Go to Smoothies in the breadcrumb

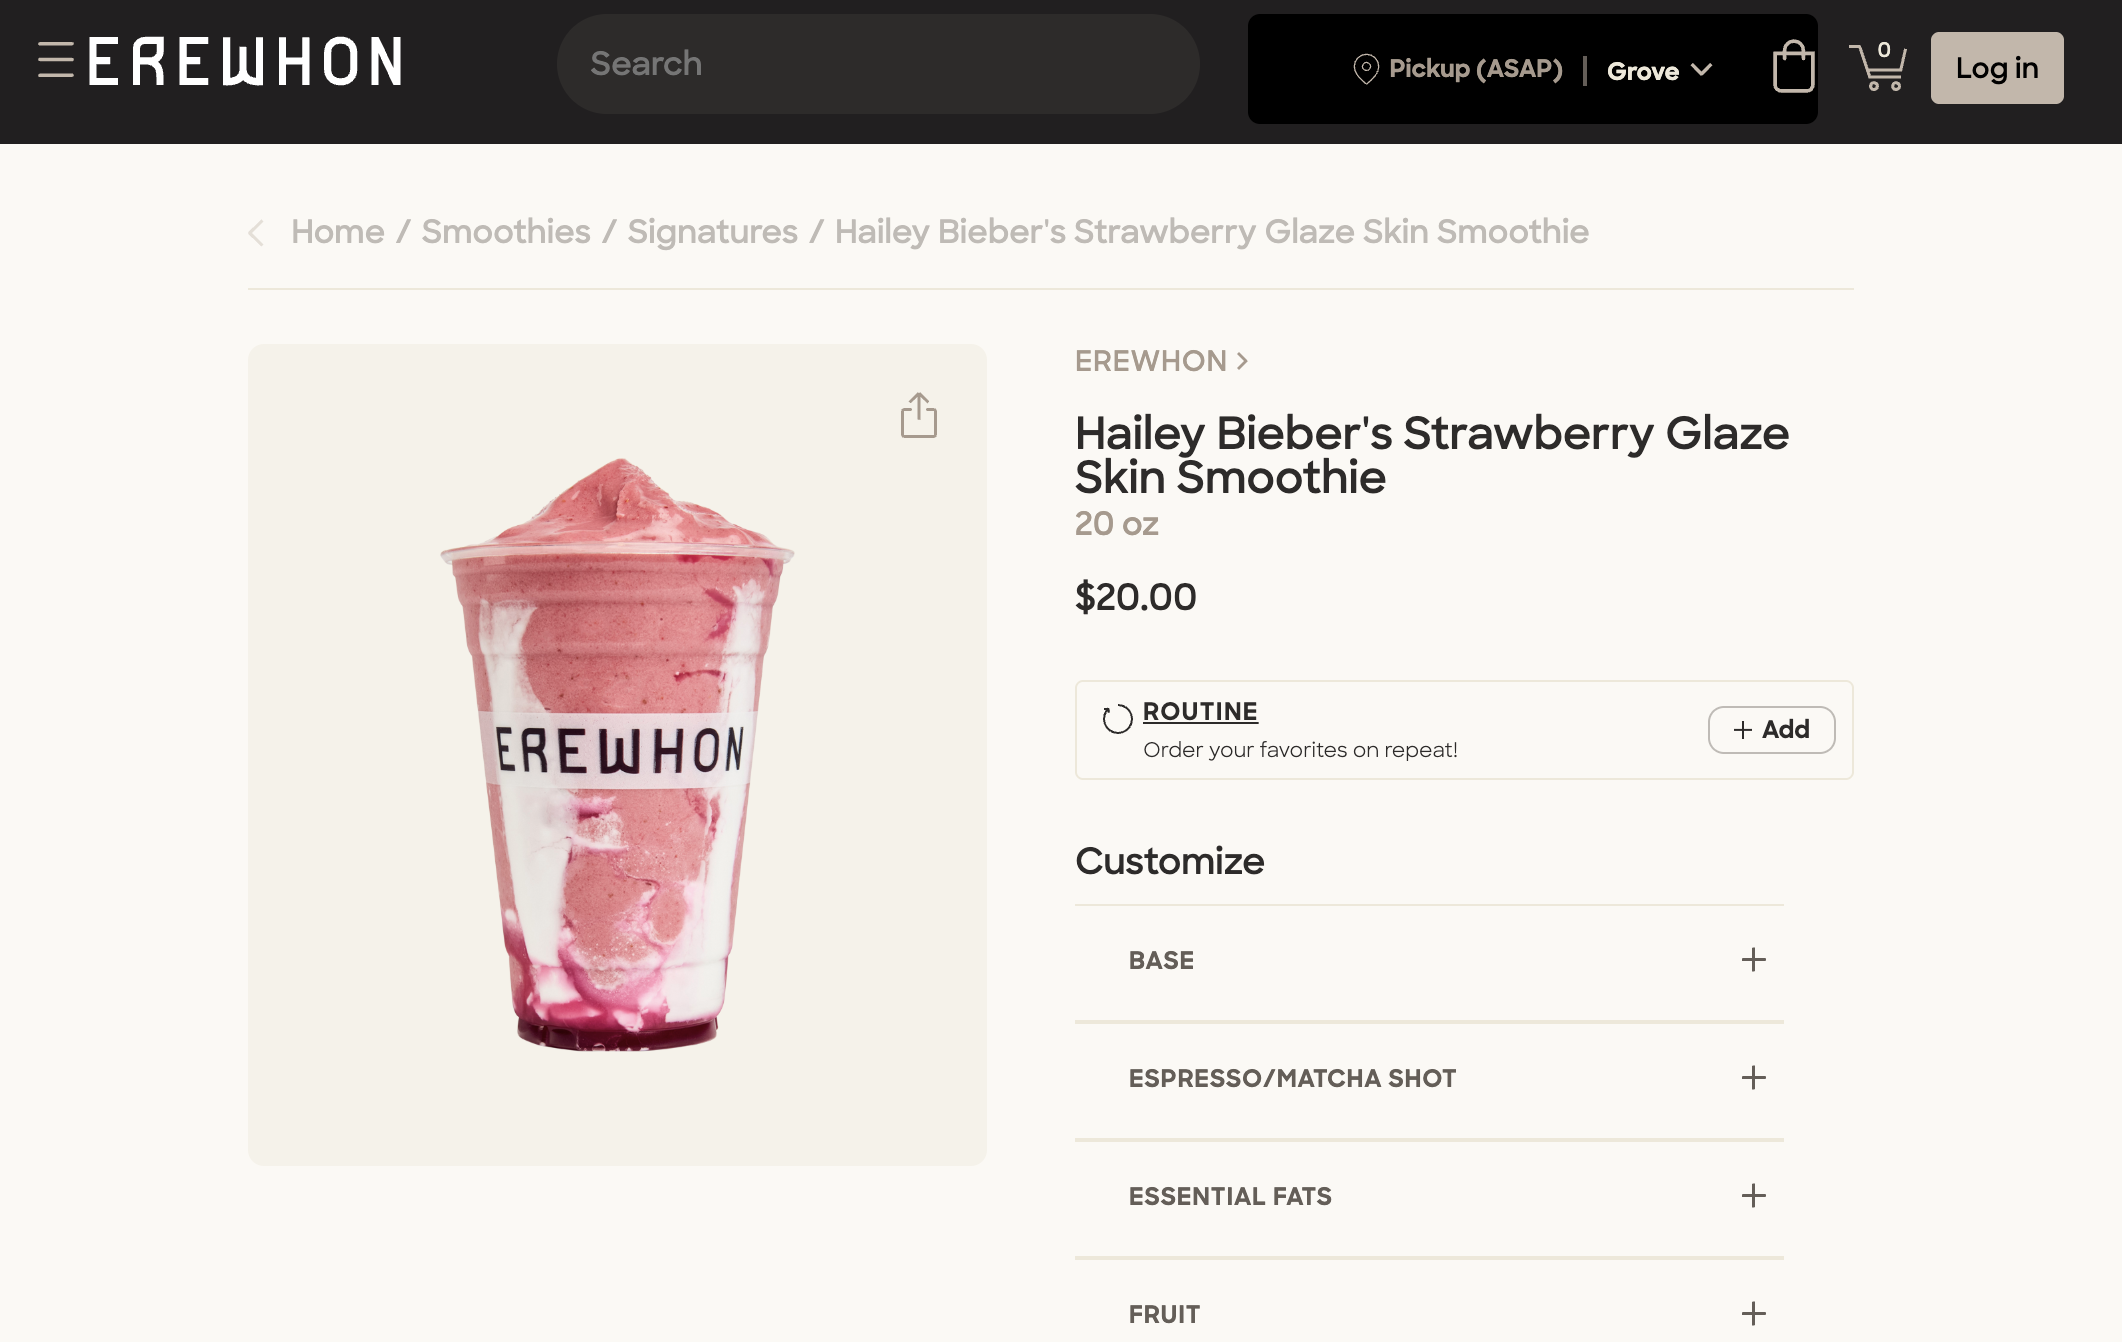click(x=505, y=232)
